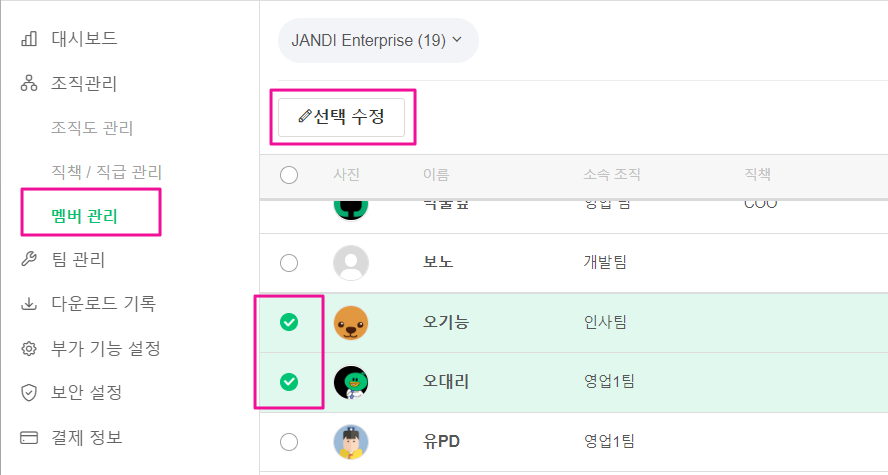Toggle the select-all checkbox in the table header
This screenshot has width=888, height=475.
click(289, 175)
